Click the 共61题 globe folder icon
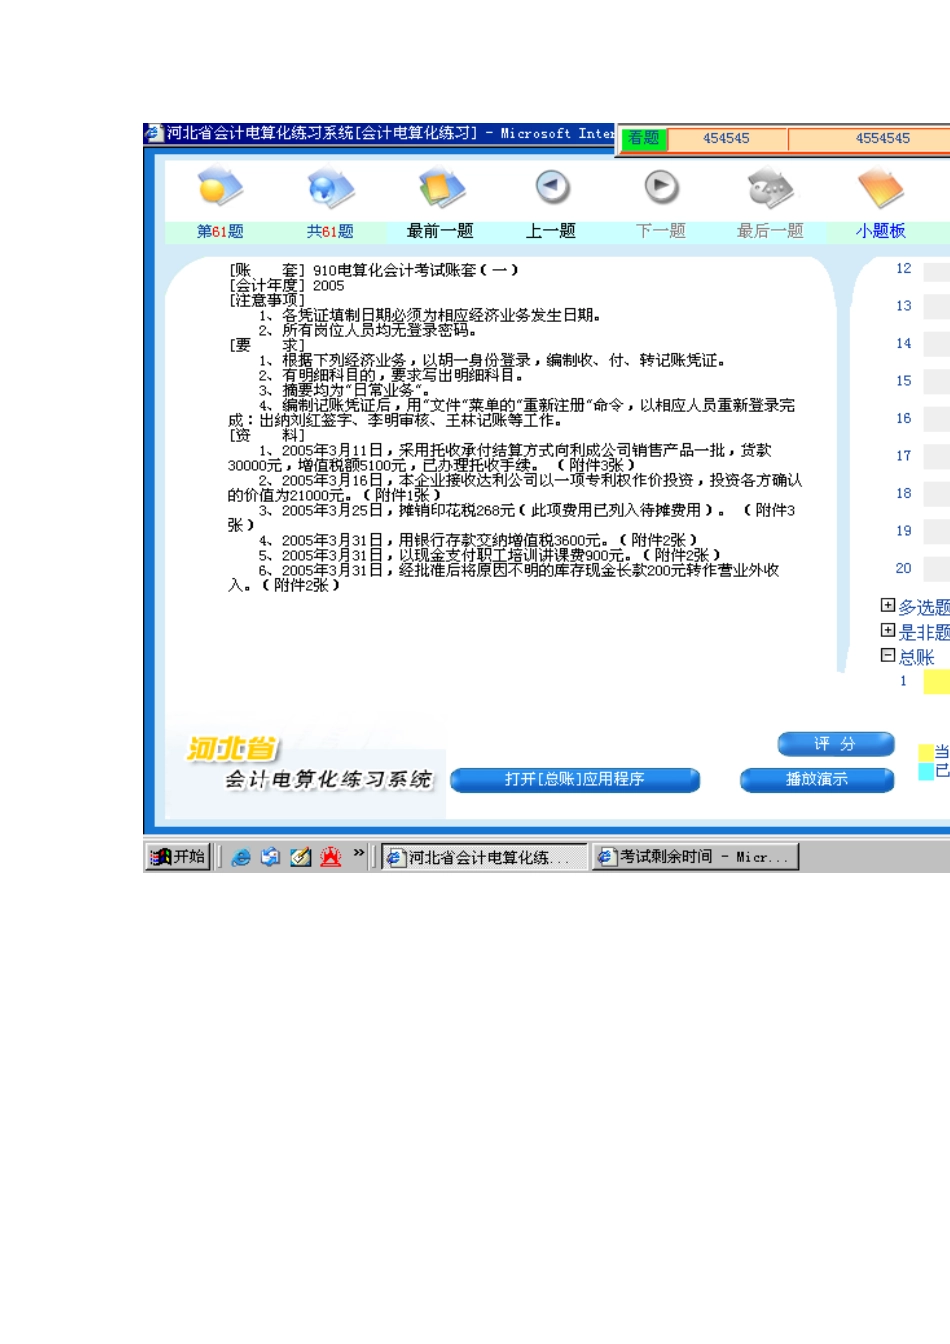Image resolution: width=950 pixels, height=1344 pixels. tap(330, 188)
